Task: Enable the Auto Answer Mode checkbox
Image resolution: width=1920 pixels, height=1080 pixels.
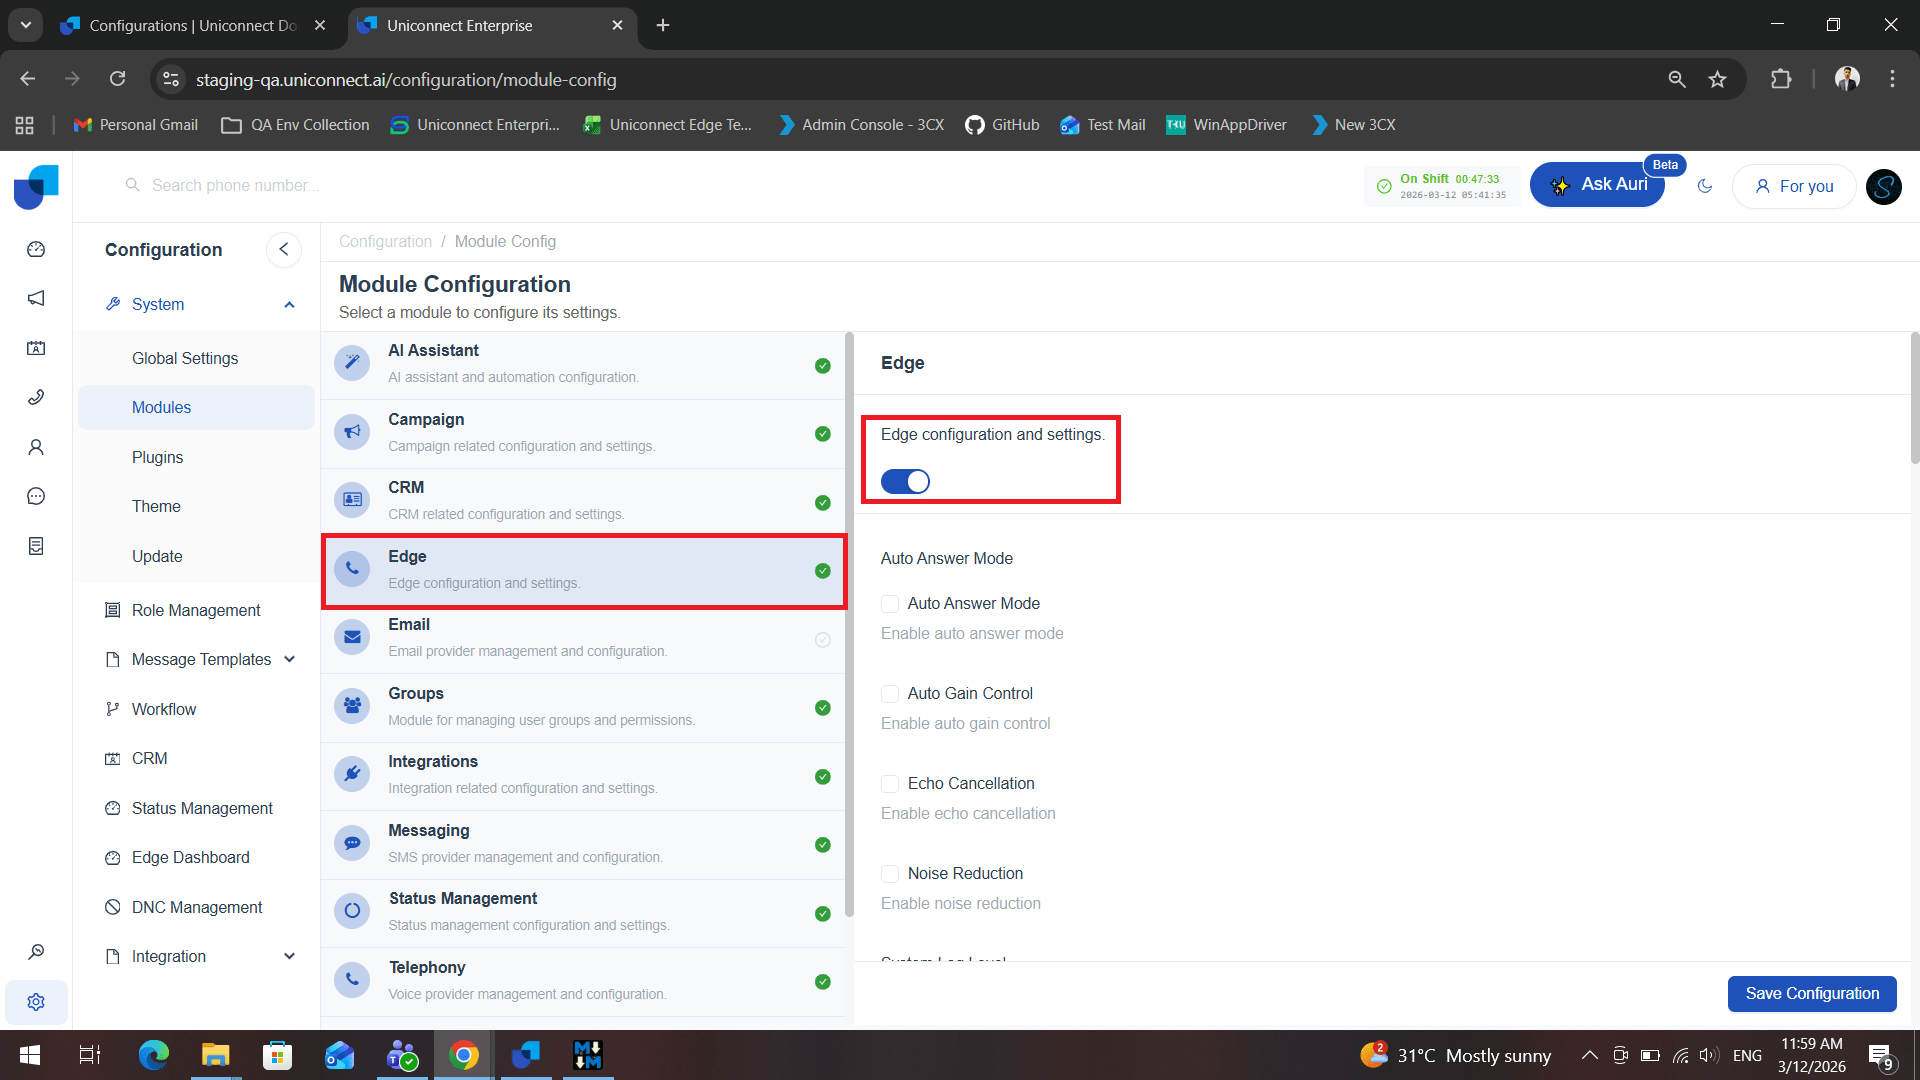Action: (890, 604)
